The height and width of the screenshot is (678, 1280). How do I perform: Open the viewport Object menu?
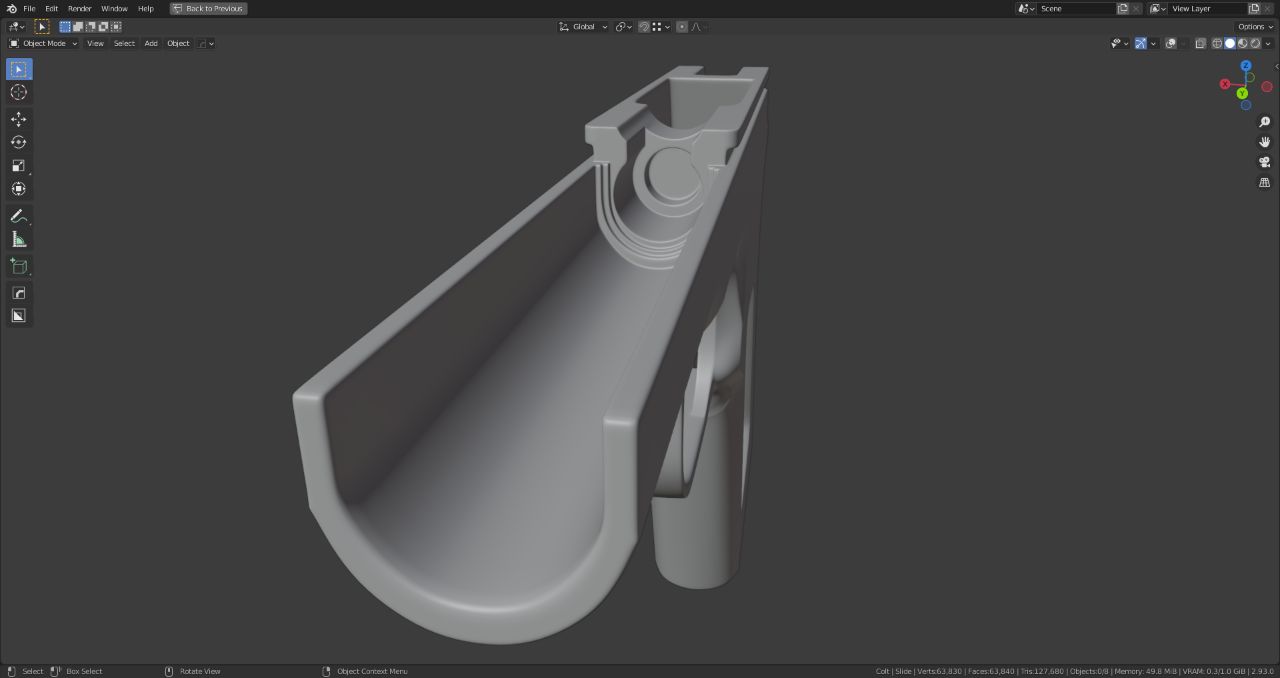tap(178, 43)
